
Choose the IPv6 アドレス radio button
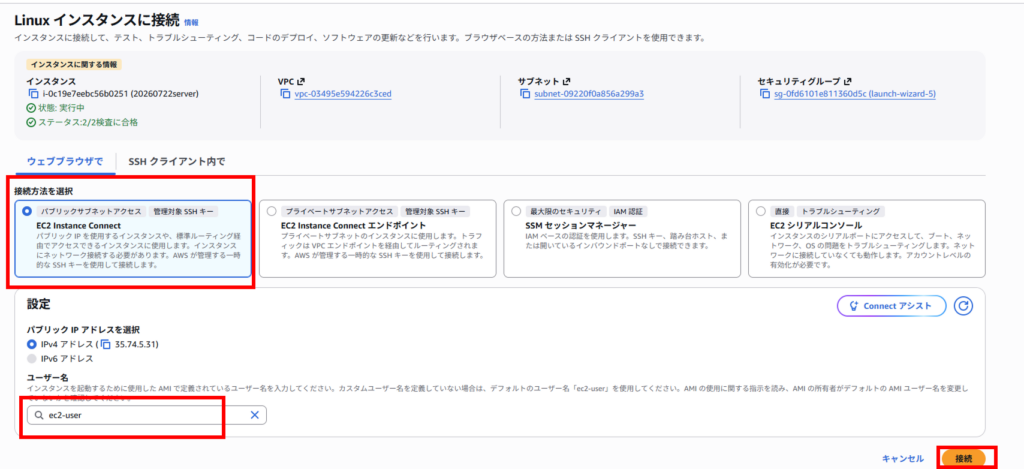click(x=31, y=359)
